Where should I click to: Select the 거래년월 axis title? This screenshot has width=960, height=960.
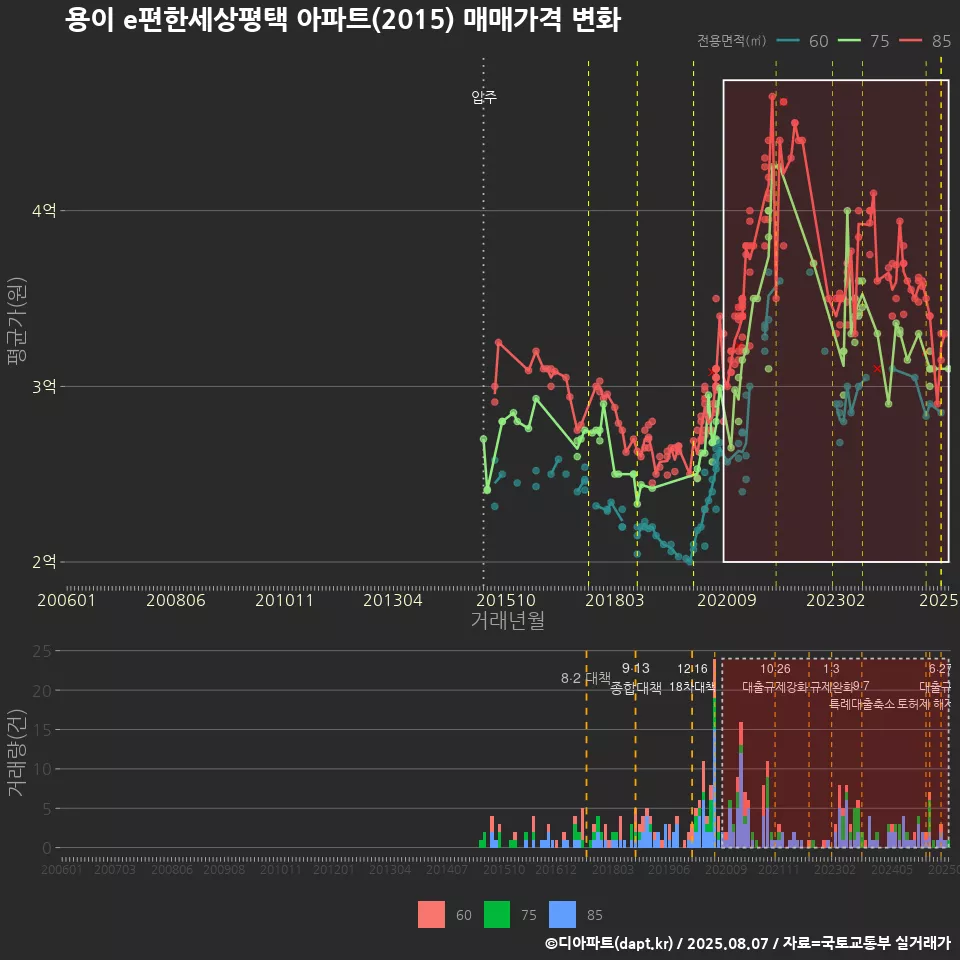click(x=508, y=620)
